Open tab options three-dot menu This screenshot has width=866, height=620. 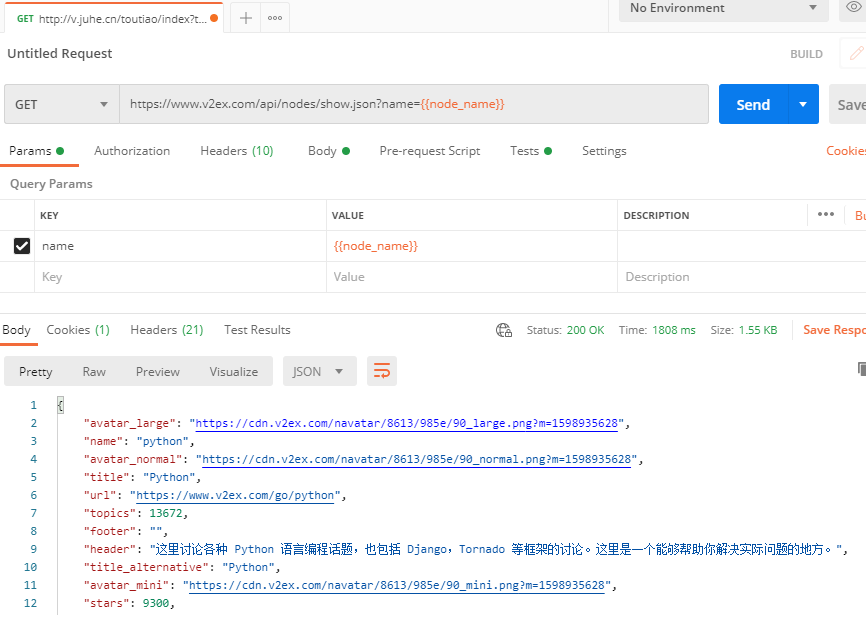[x=275, y=18]
